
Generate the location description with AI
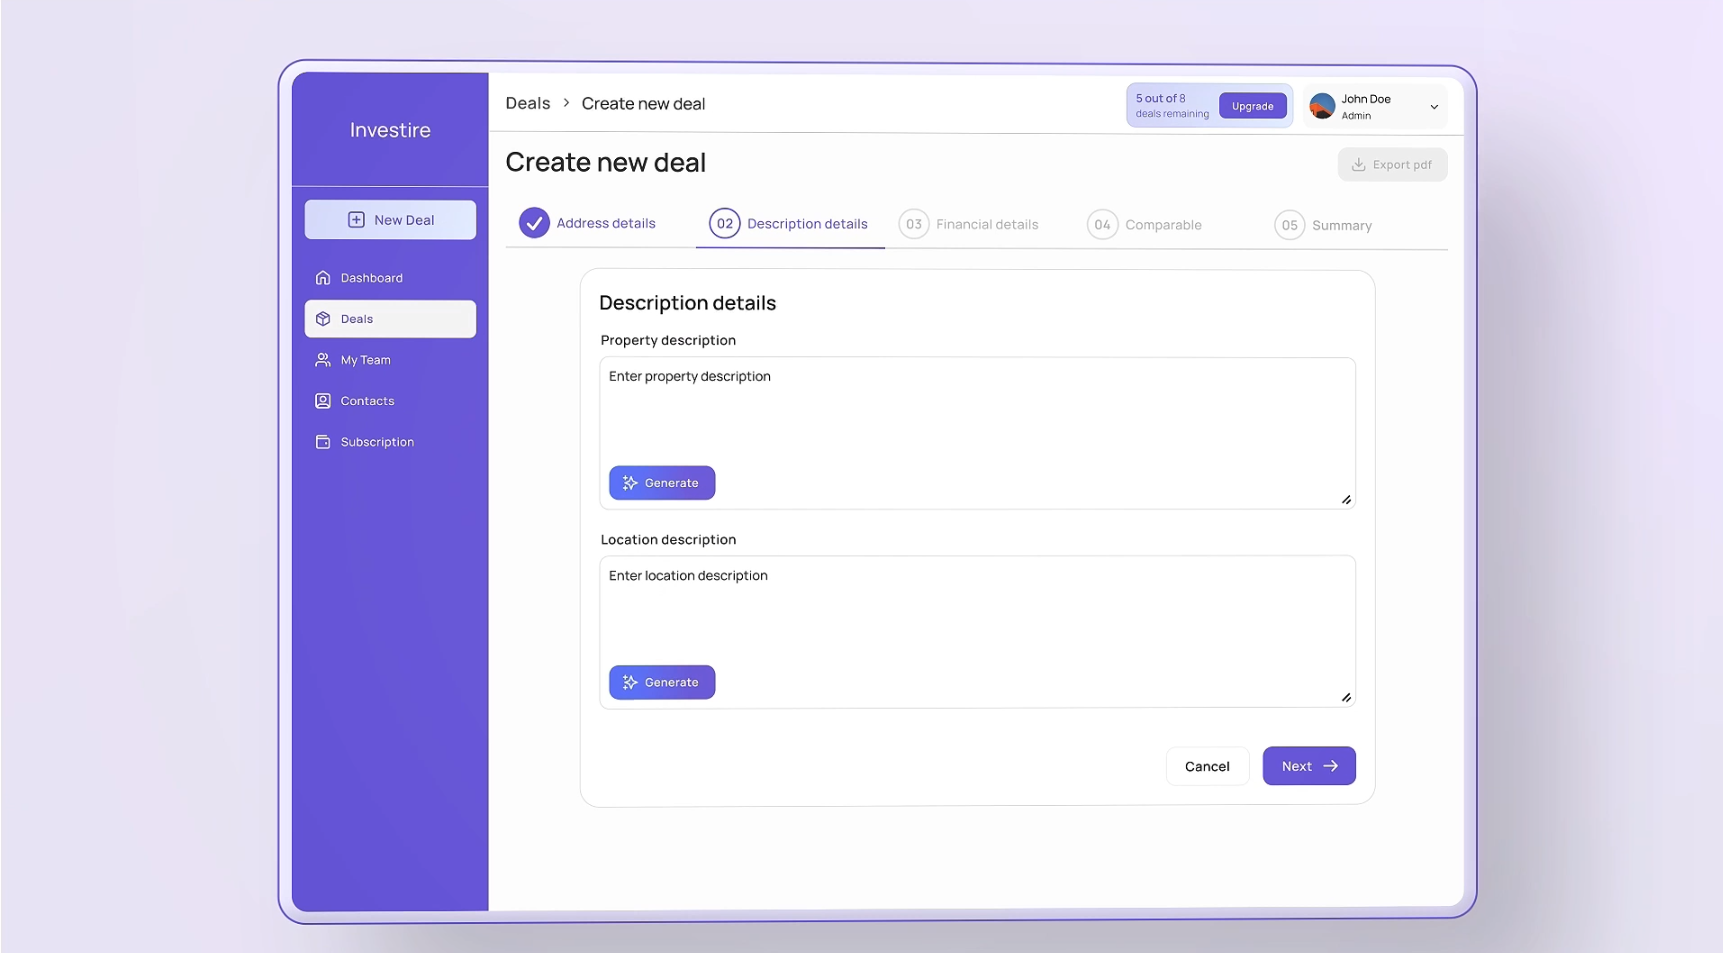click(662, 682)
